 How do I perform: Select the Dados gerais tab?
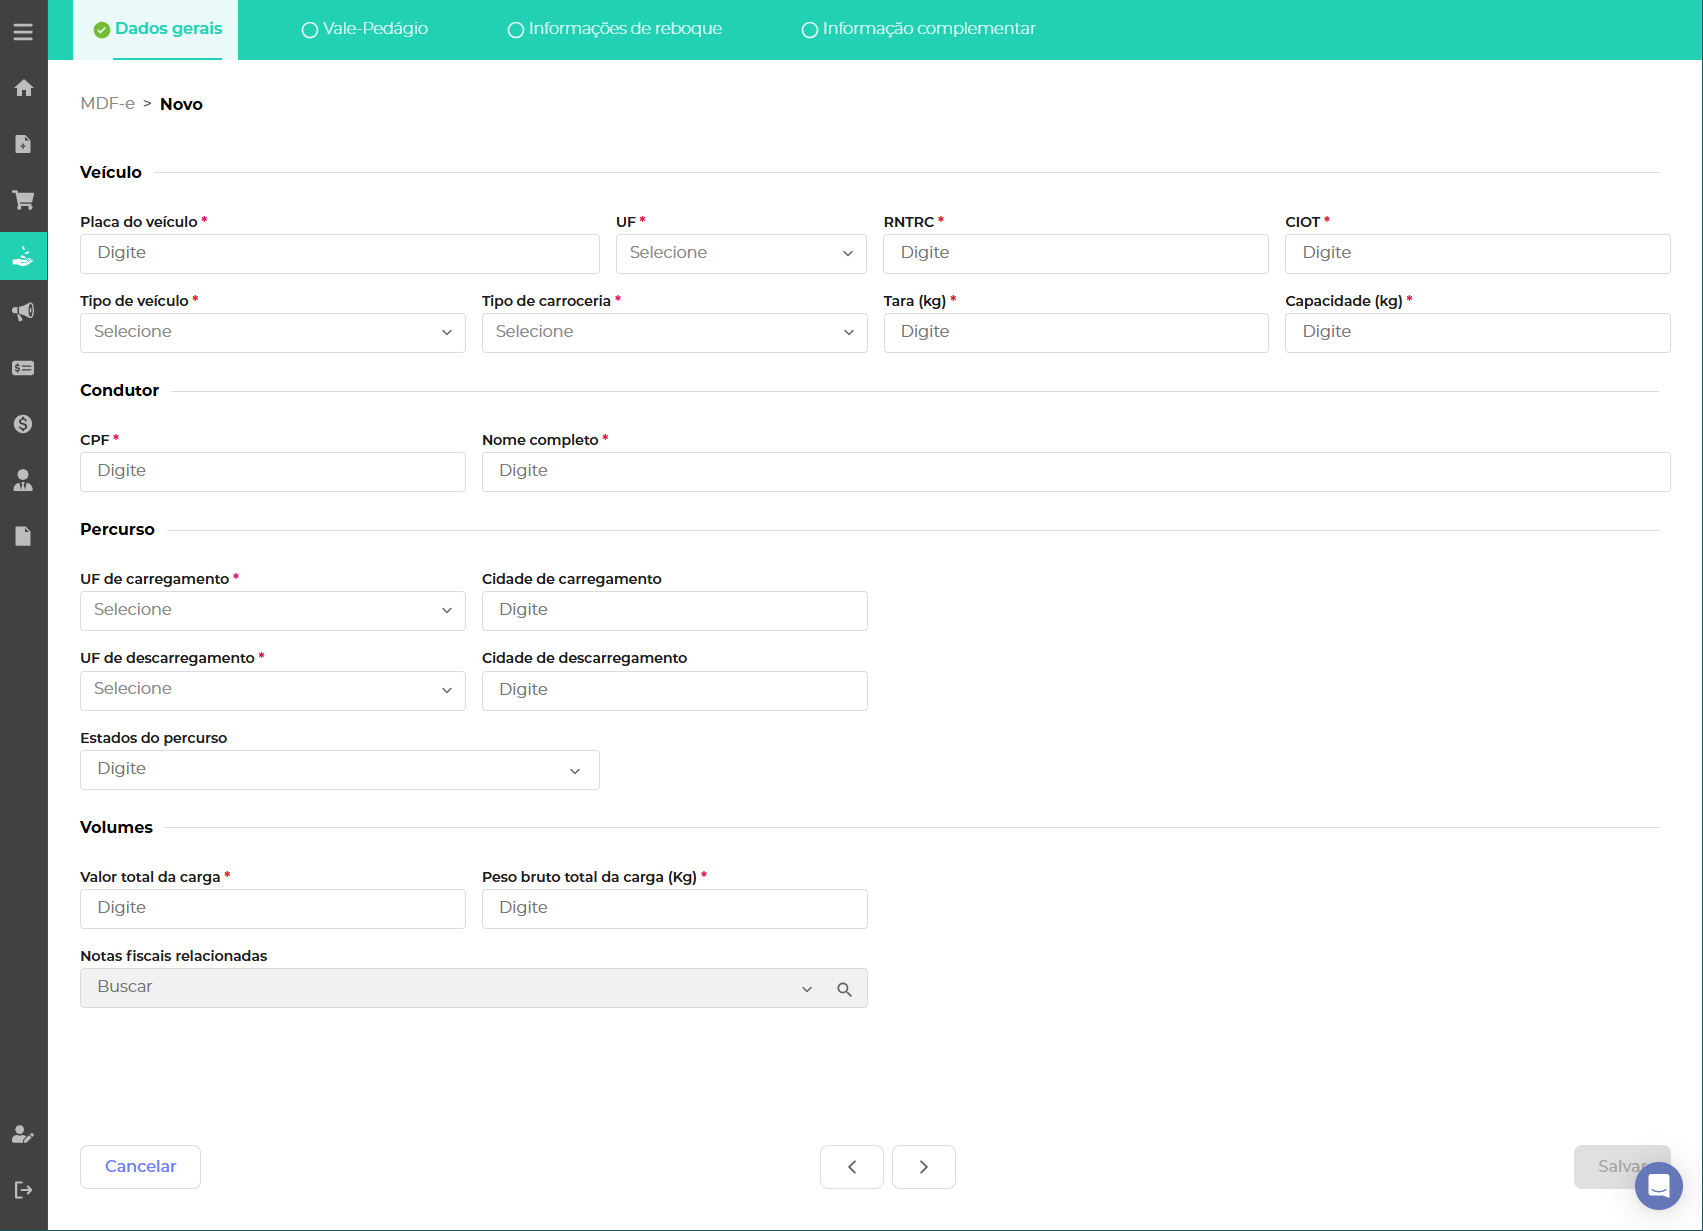tap(157, 29)
